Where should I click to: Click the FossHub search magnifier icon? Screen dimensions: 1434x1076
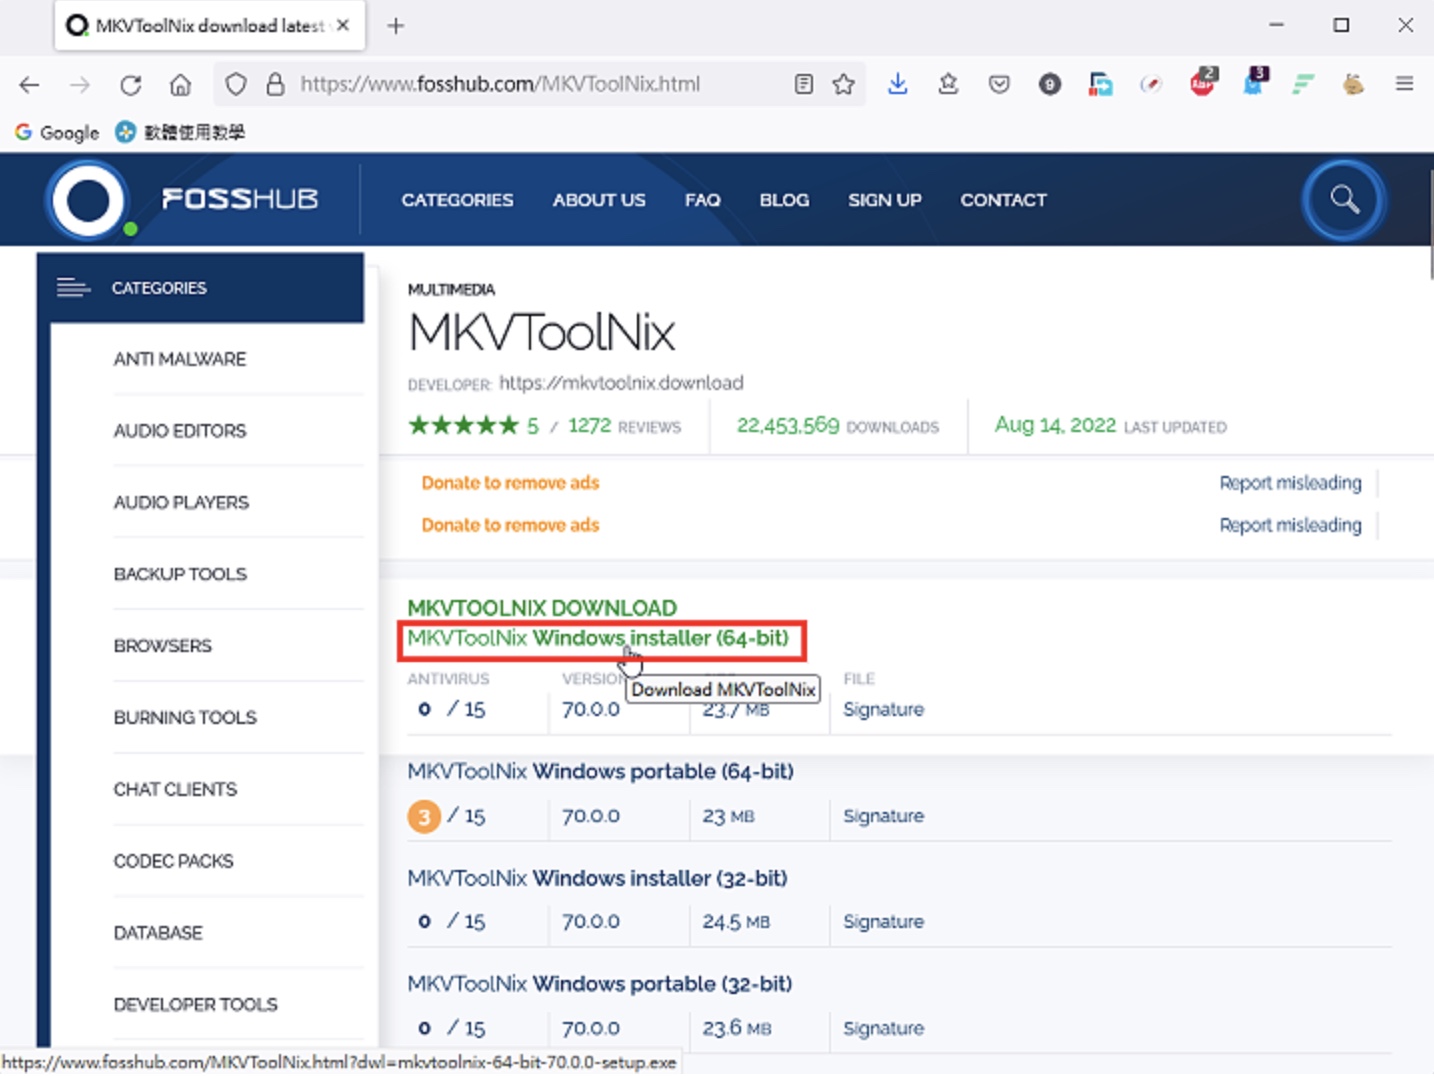coord(1344,200)
